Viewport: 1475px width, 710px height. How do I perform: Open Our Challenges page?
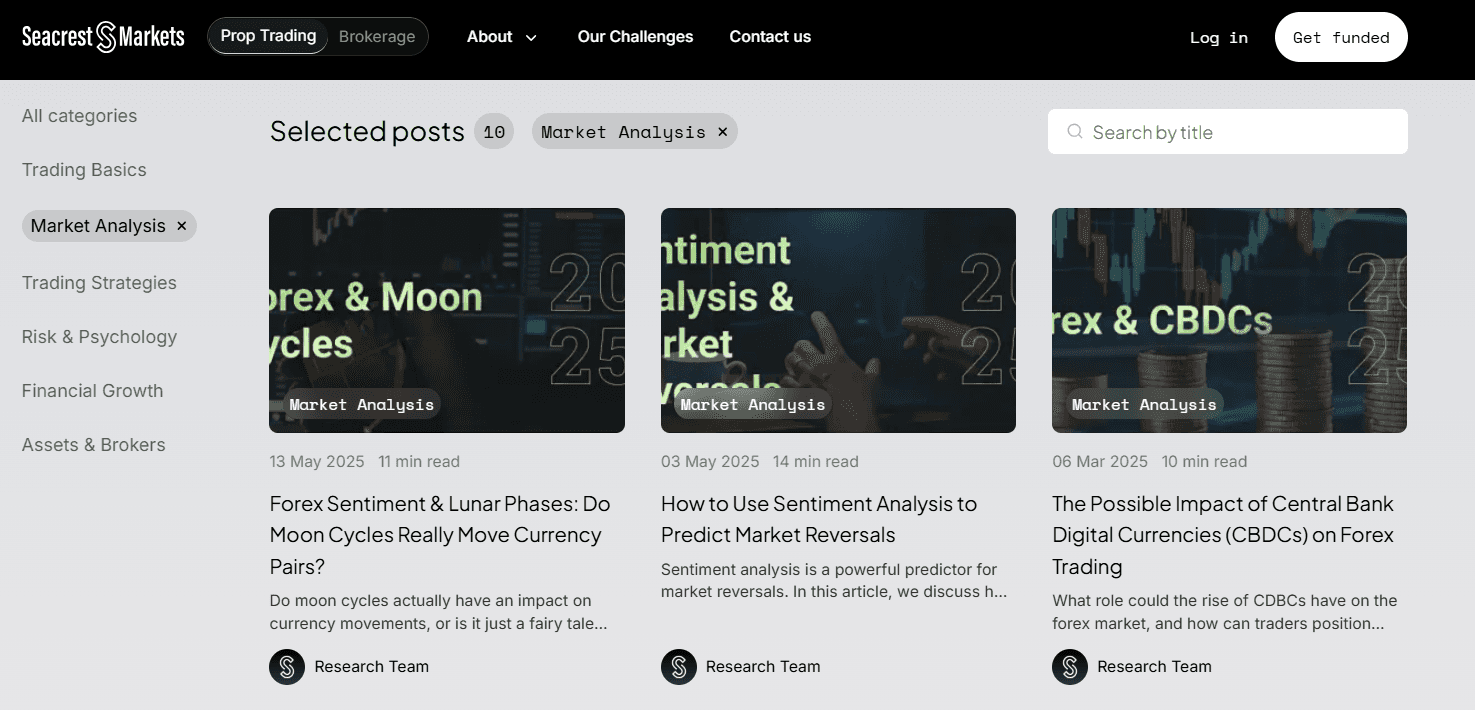[x=635, y=37]
